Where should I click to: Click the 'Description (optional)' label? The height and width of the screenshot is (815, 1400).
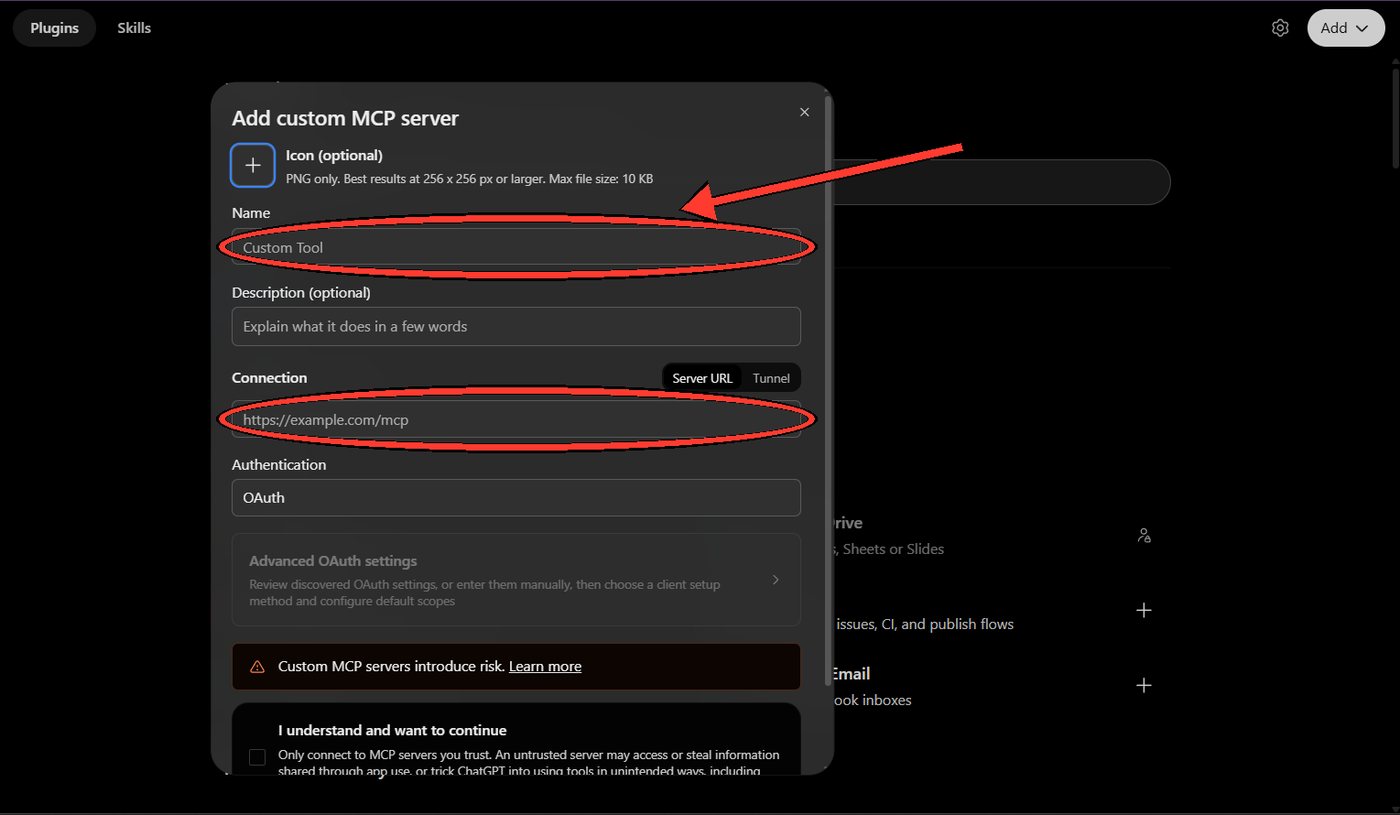click(301, 293)
